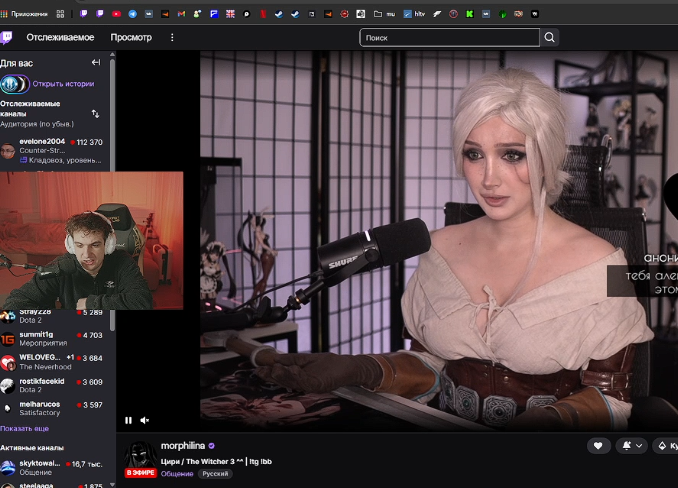
Task: Collapse the sidebar with the arrow icon
Action: [96, 63]
